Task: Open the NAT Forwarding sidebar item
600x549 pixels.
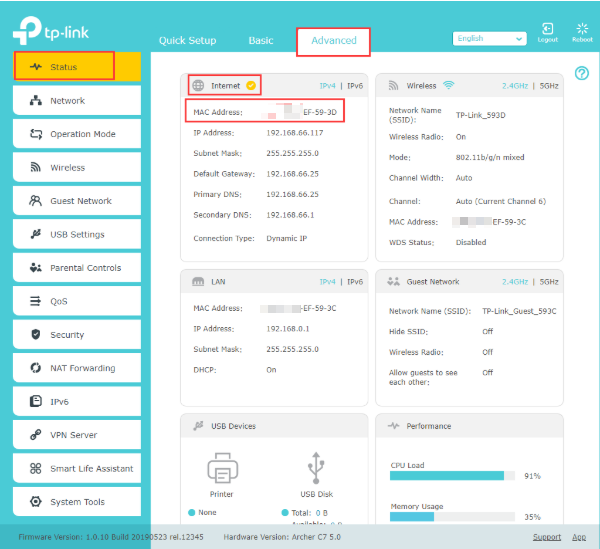Action: click(77, 368)
